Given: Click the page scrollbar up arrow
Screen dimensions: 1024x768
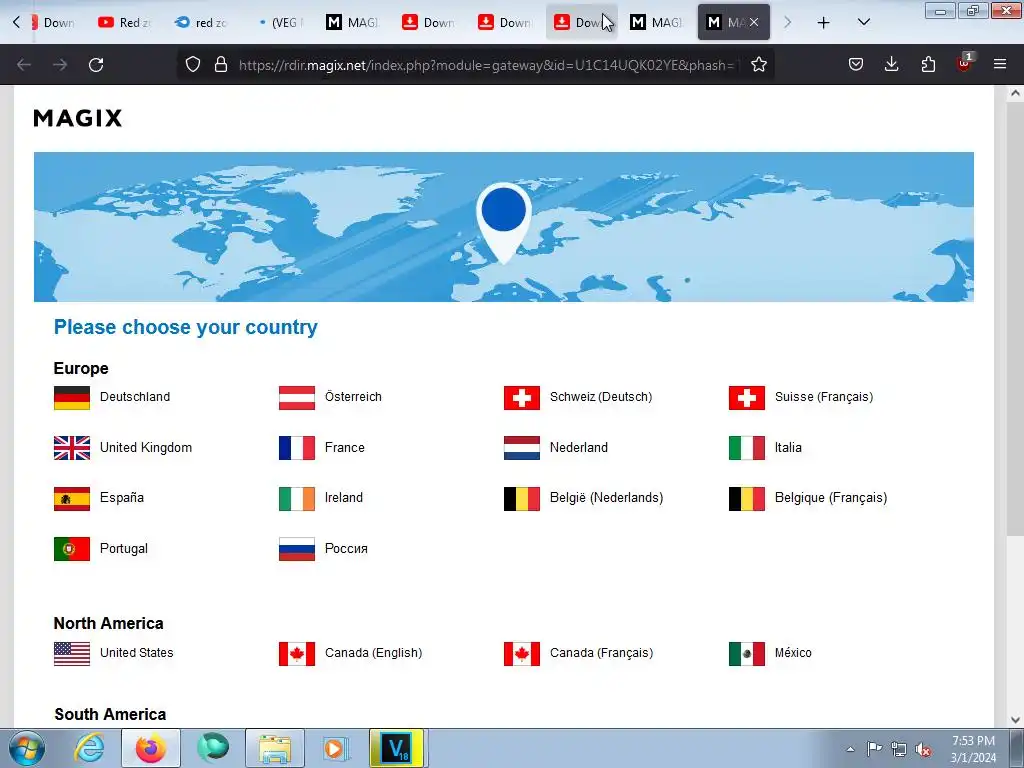Looking at the screenshot, I should tap(1015, 93).
